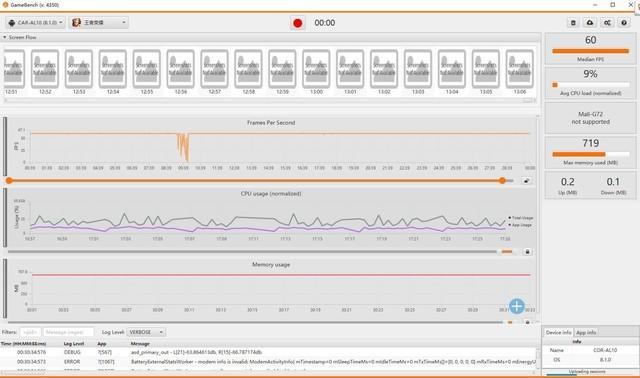Open settings via the gears icon
The width and height of the screenshot is (640, 378).
[607, 23]
